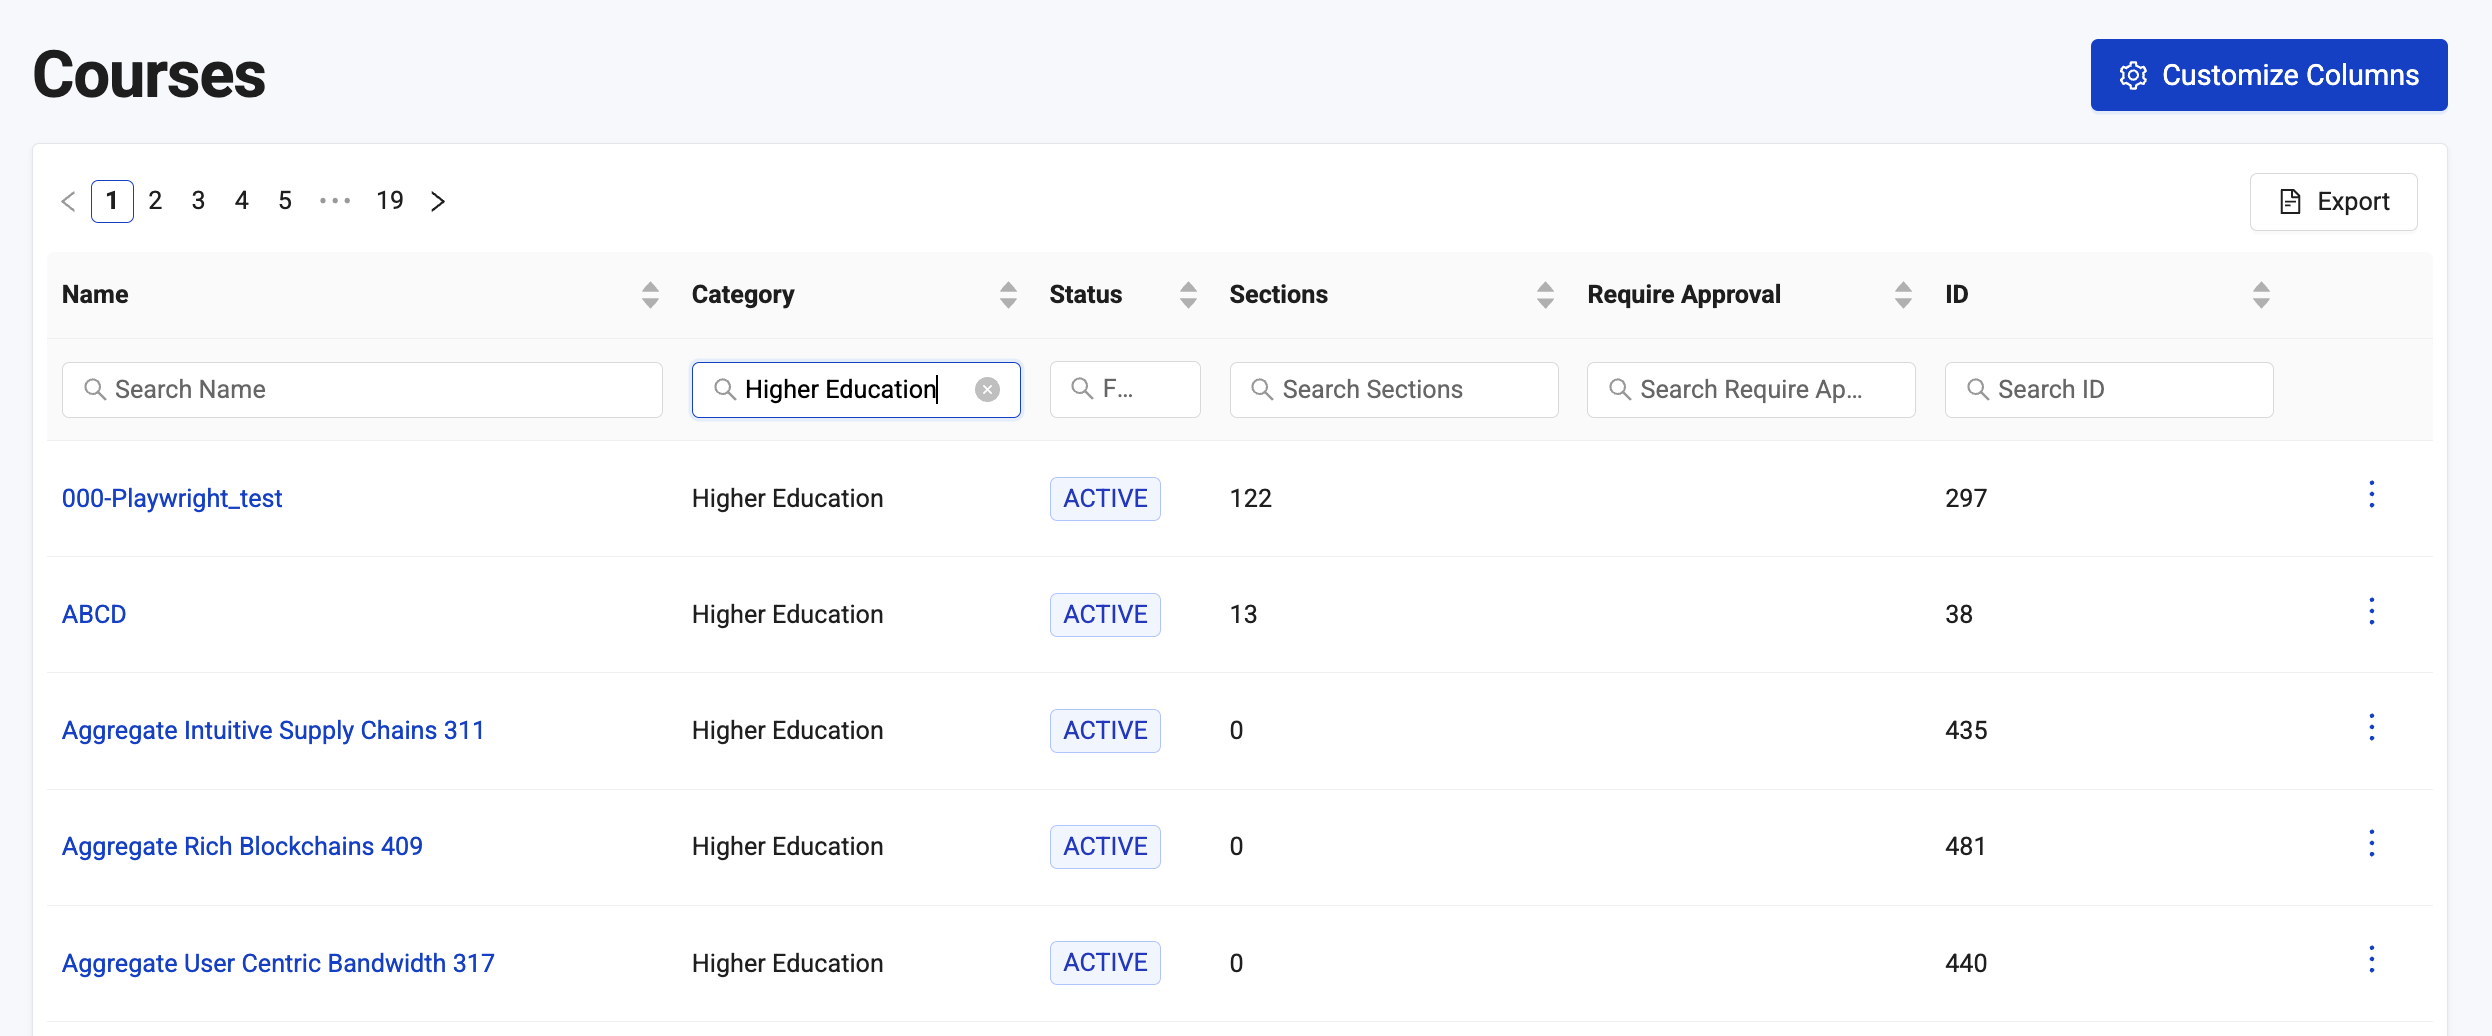Image resolution: width=2492 pixels, height=1036 pixels.
Task: Clear the Category filter text
Action: coord(987,390)
